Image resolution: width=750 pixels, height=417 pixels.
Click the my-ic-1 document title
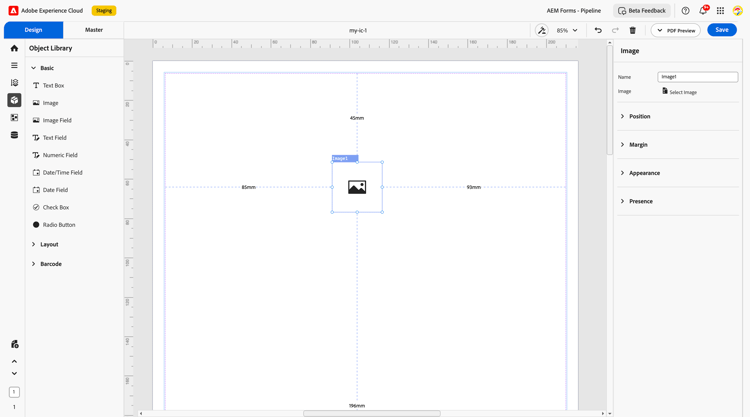pos(358,30)
